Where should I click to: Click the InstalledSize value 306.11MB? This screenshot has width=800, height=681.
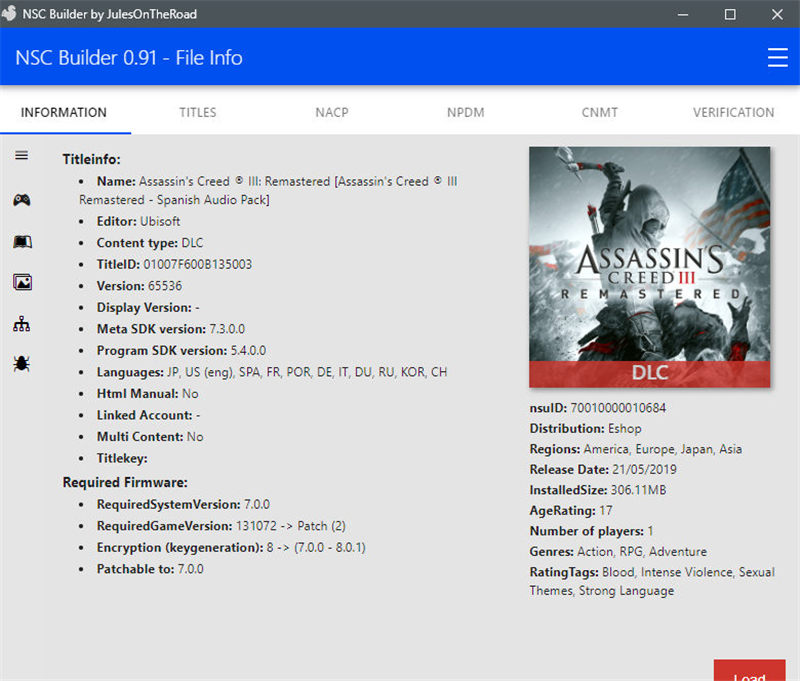point(638,490)
